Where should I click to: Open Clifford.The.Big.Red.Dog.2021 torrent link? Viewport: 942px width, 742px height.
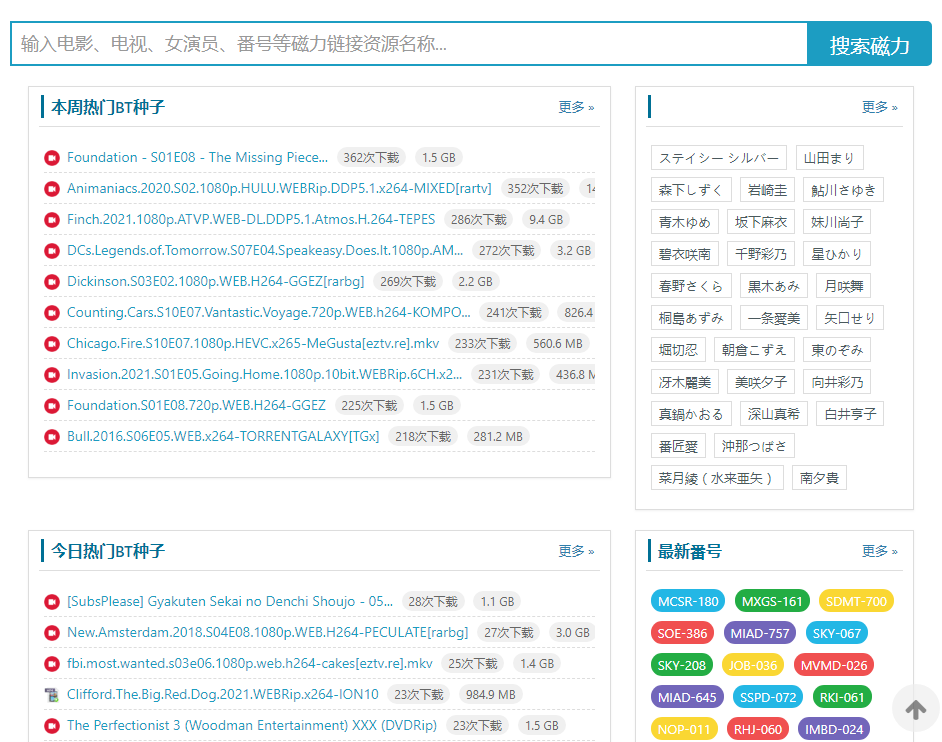[223, 695]
